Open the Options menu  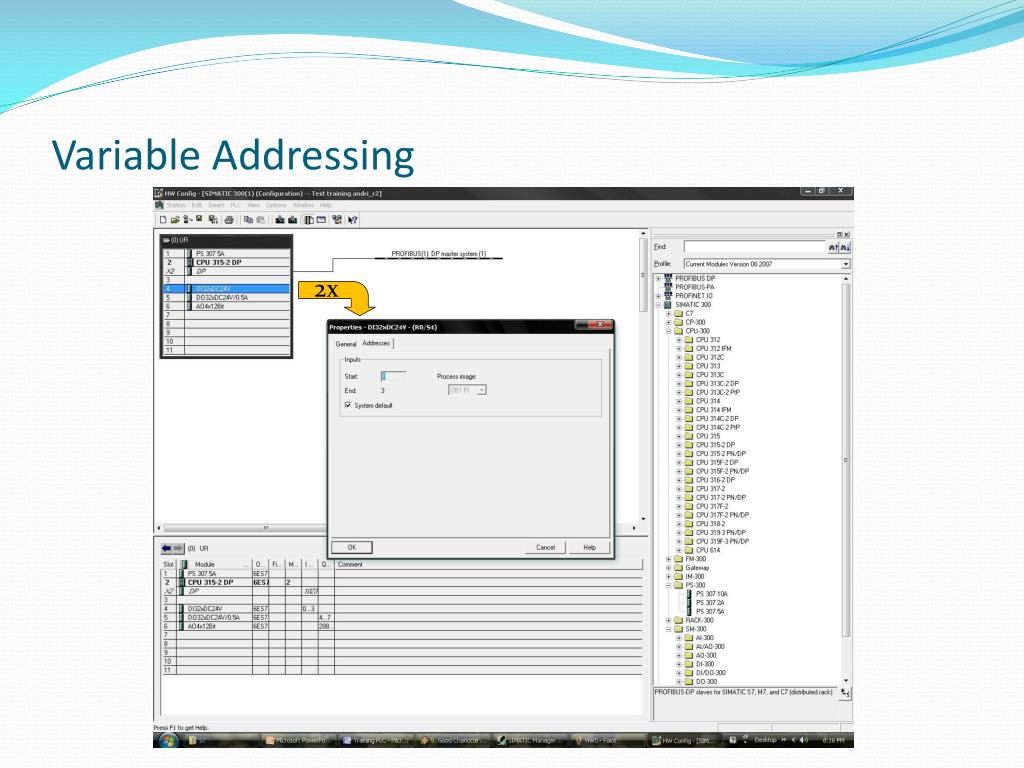click(x=276, y=205)
